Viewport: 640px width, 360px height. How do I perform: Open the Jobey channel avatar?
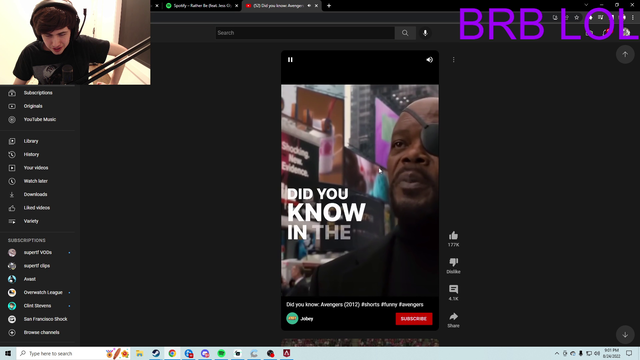click(292, 318)
